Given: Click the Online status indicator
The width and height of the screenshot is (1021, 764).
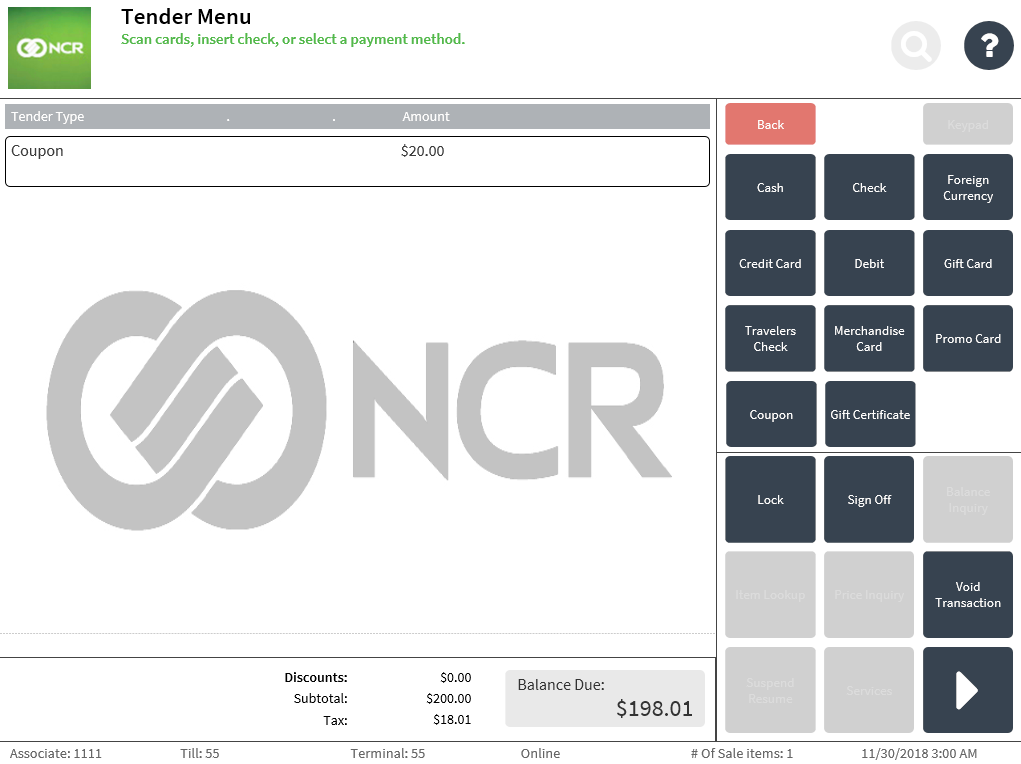Looking at the screenshot, I should (x=540, y=754).
